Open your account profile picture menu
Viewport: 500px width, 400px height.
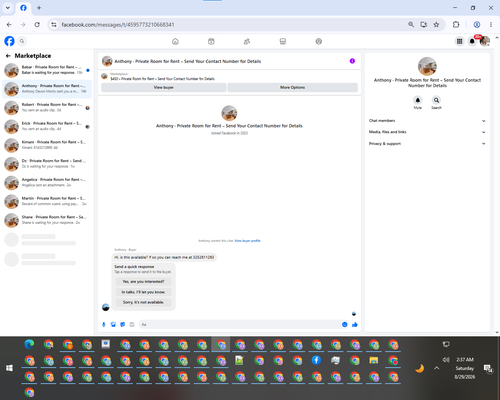coord(485,41)
